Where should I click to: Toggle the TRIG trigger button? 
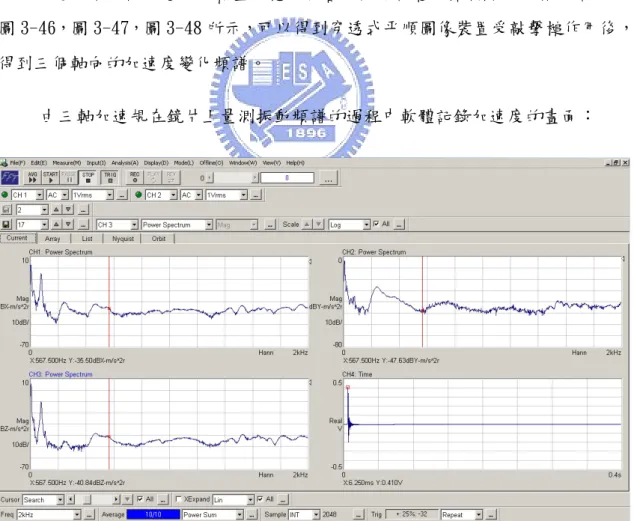(x=110, y=177)
